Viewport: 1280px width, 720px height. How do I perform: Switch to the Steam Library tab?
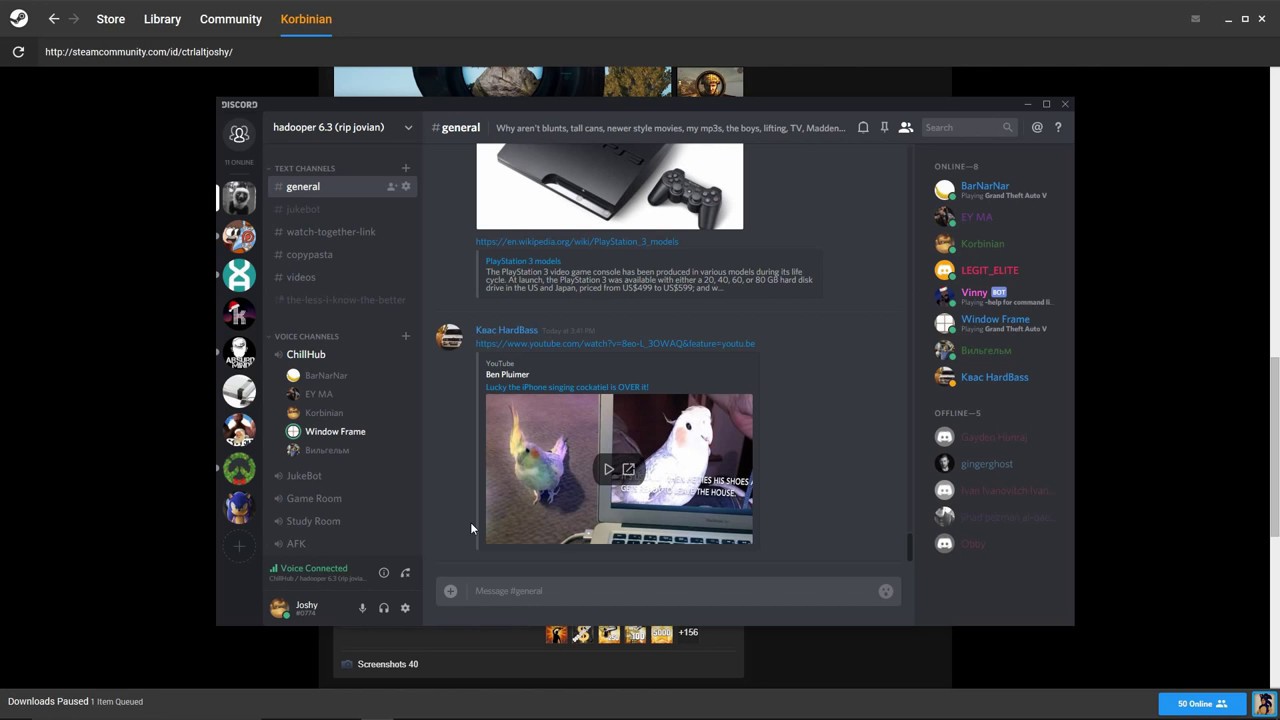(x=162, y=19)
